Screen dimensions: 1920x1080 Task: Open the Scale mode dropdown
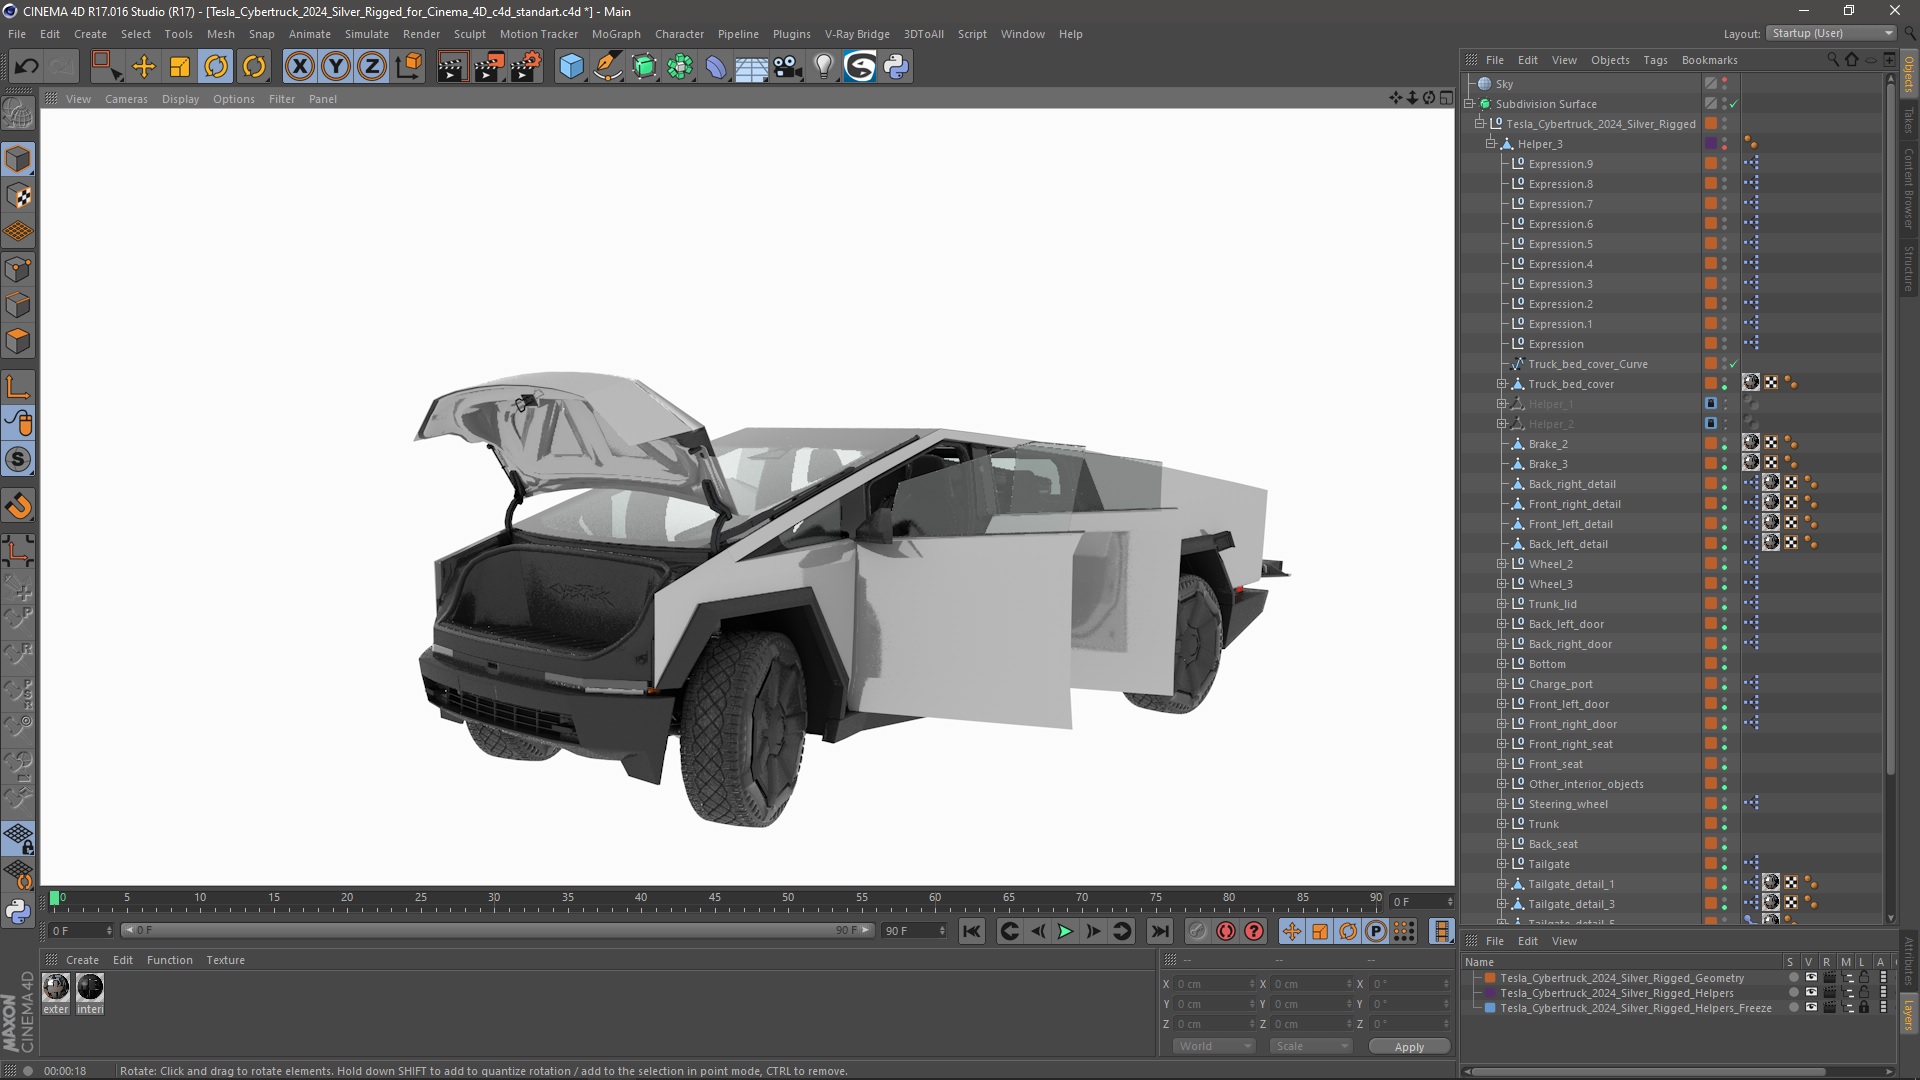[1311, 1046]
